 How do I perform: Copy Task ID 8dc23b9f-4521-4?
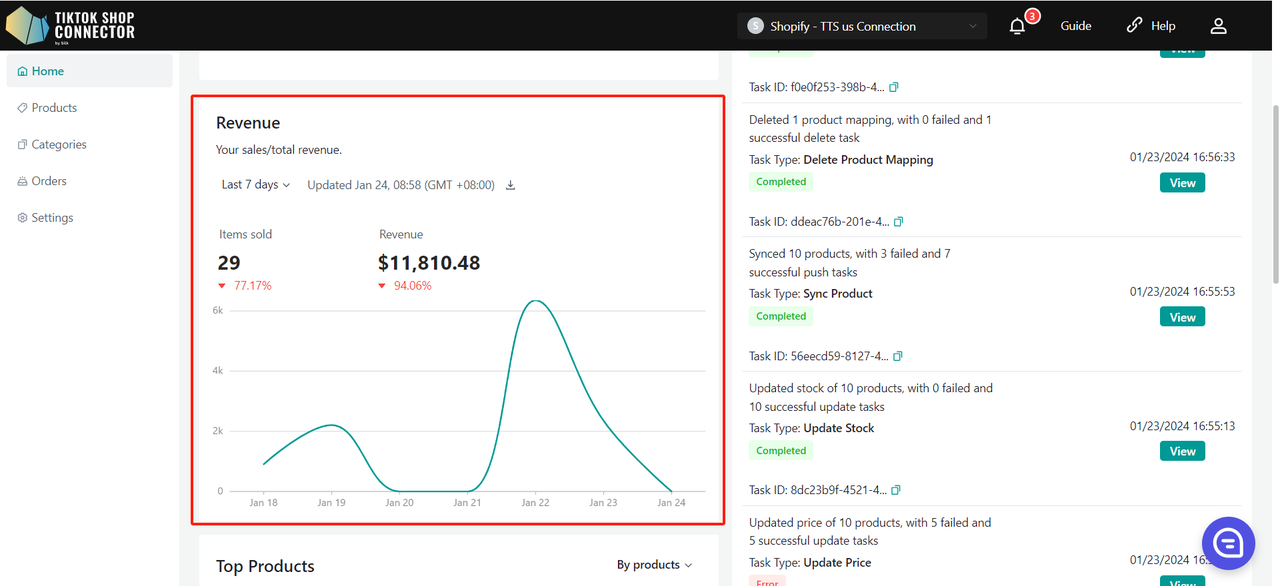coord(896,490)
